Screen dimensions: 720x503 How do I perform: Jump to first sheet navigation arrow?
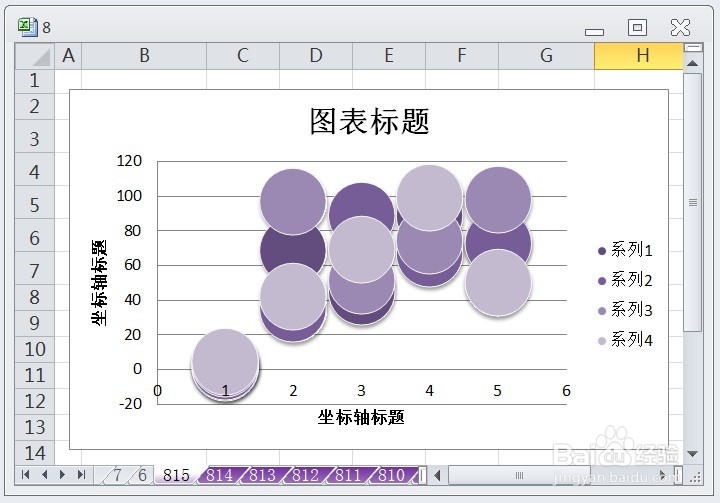tap(26, 475)
